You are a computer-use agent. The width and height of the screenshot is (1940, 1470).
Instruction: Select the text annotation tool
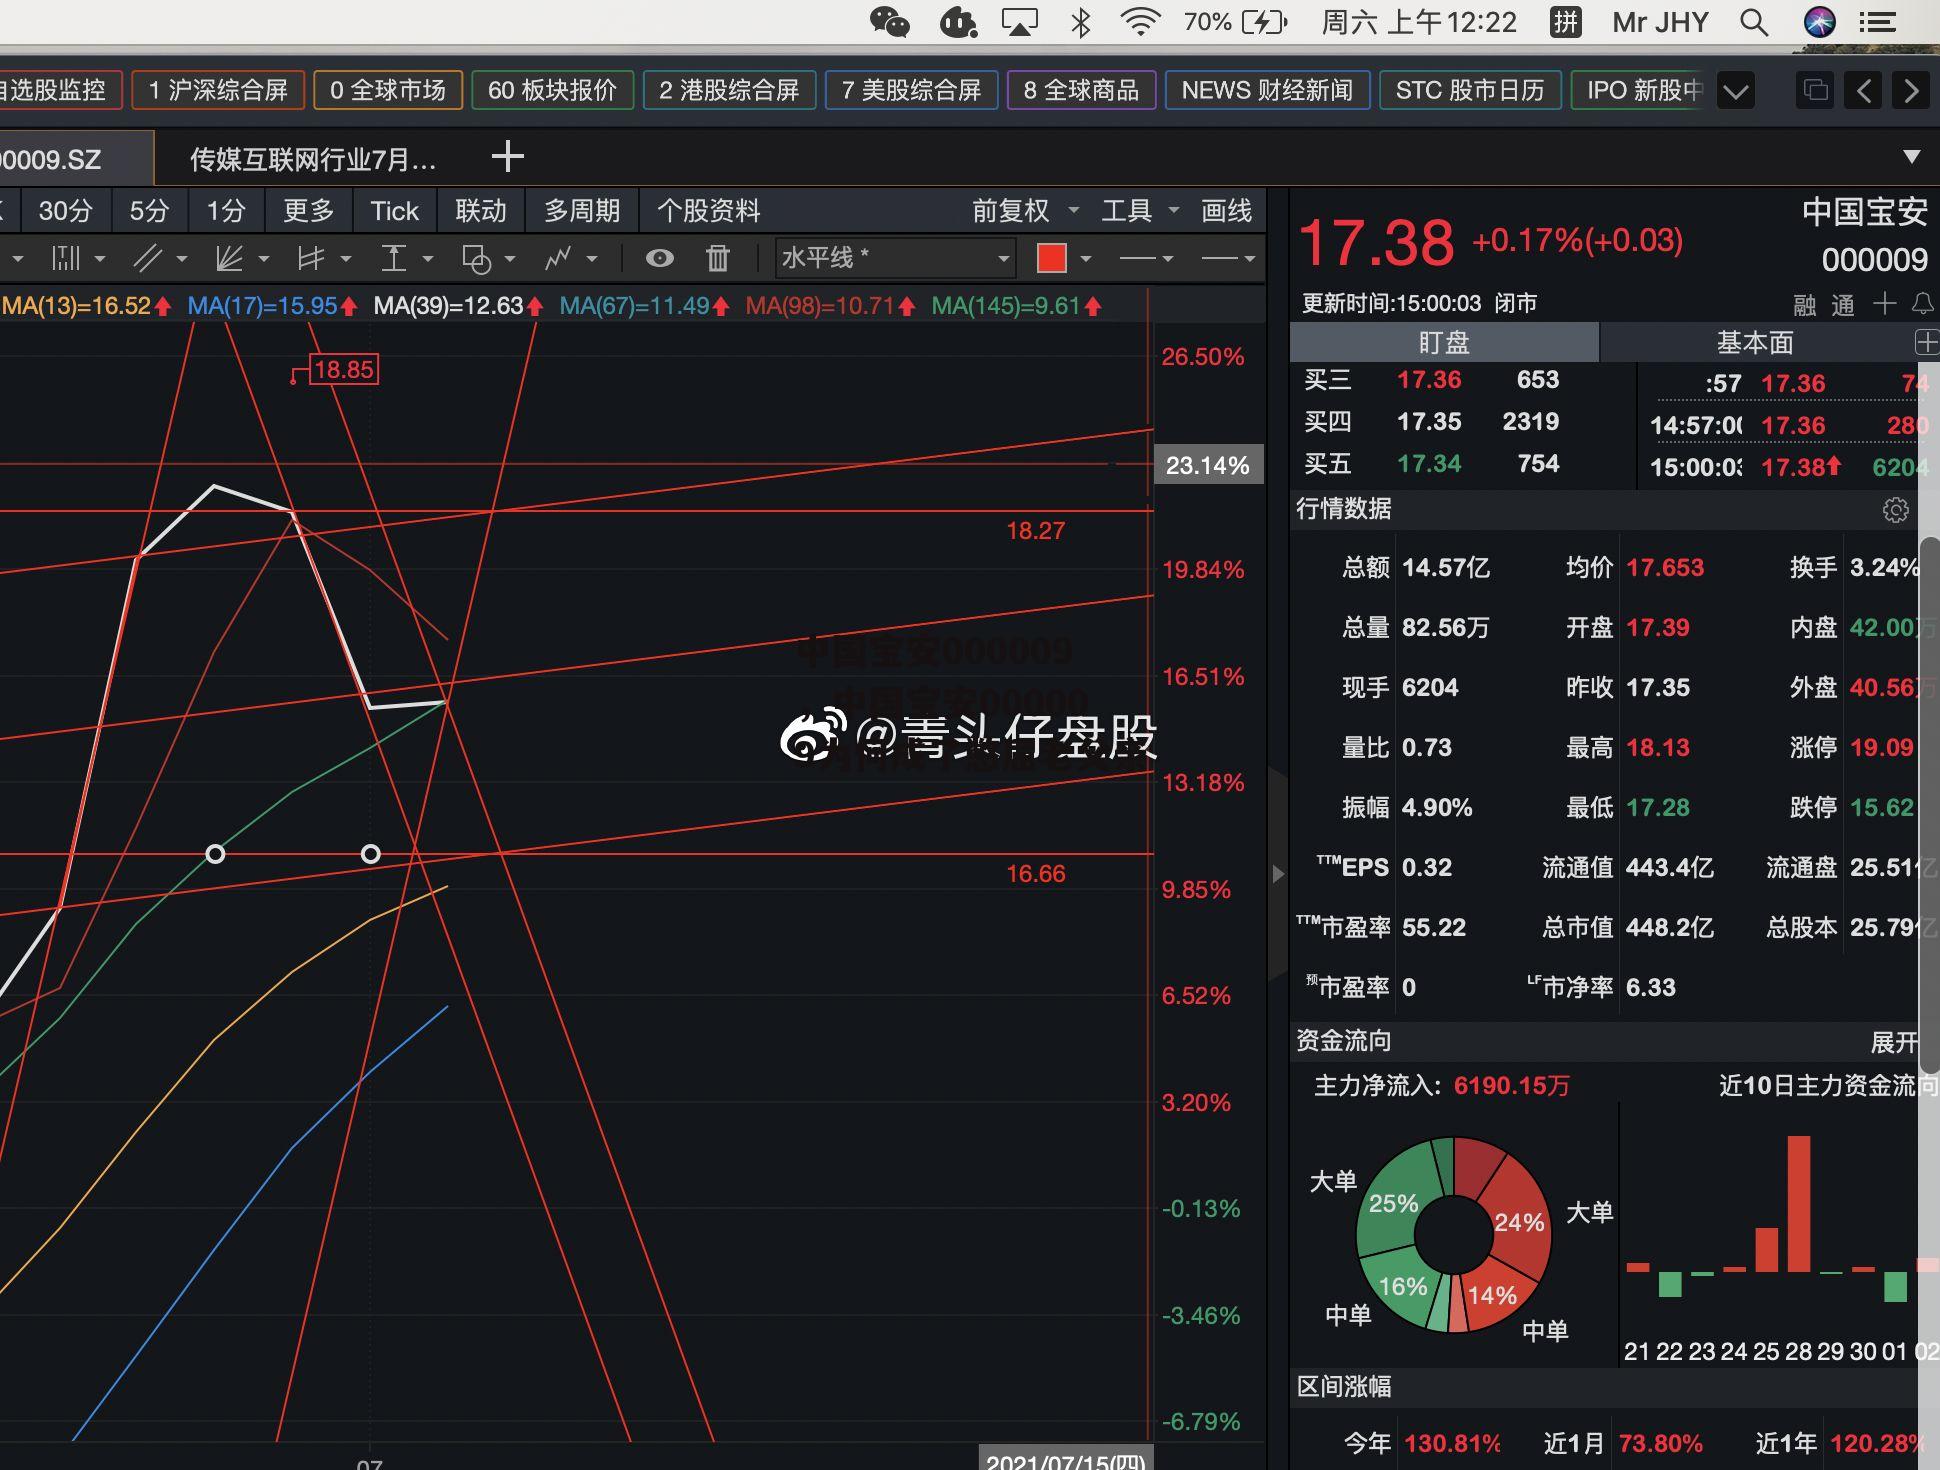[x=394, y=259]
